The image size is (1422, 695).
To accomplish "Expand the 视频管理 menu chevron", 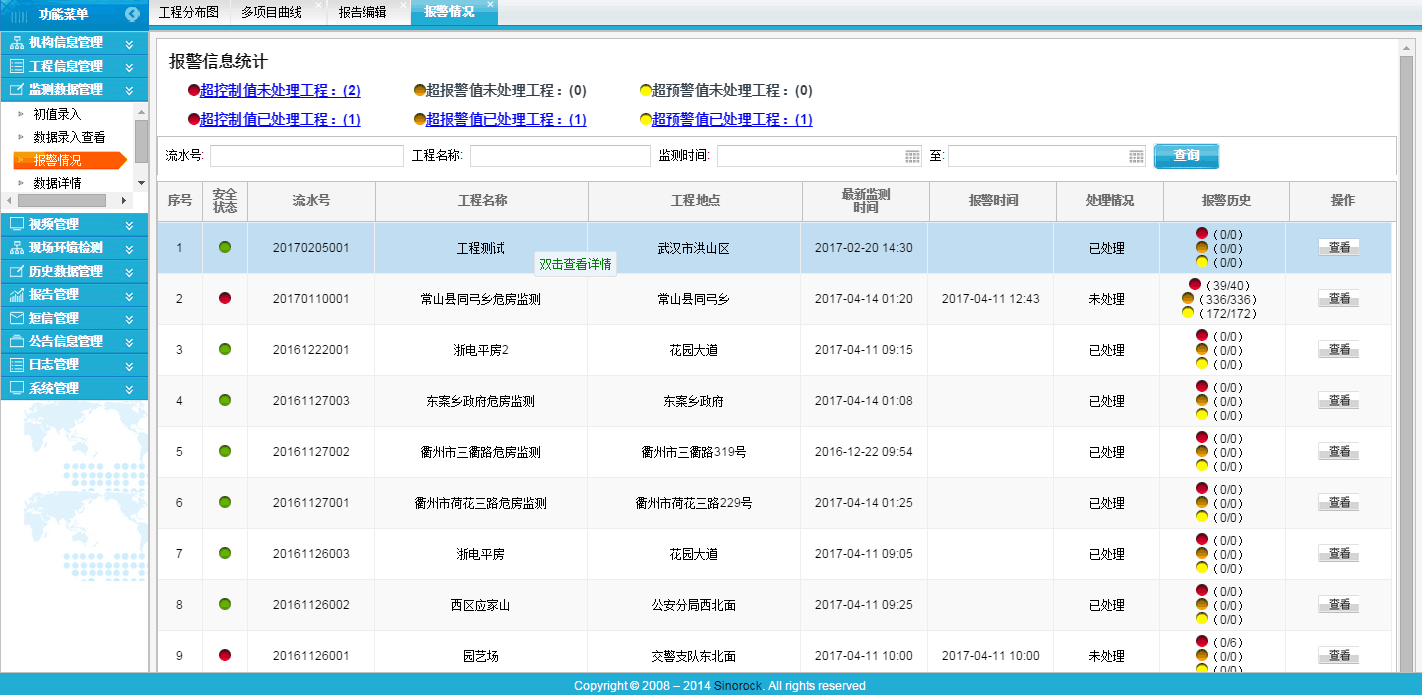I will 129,225.
